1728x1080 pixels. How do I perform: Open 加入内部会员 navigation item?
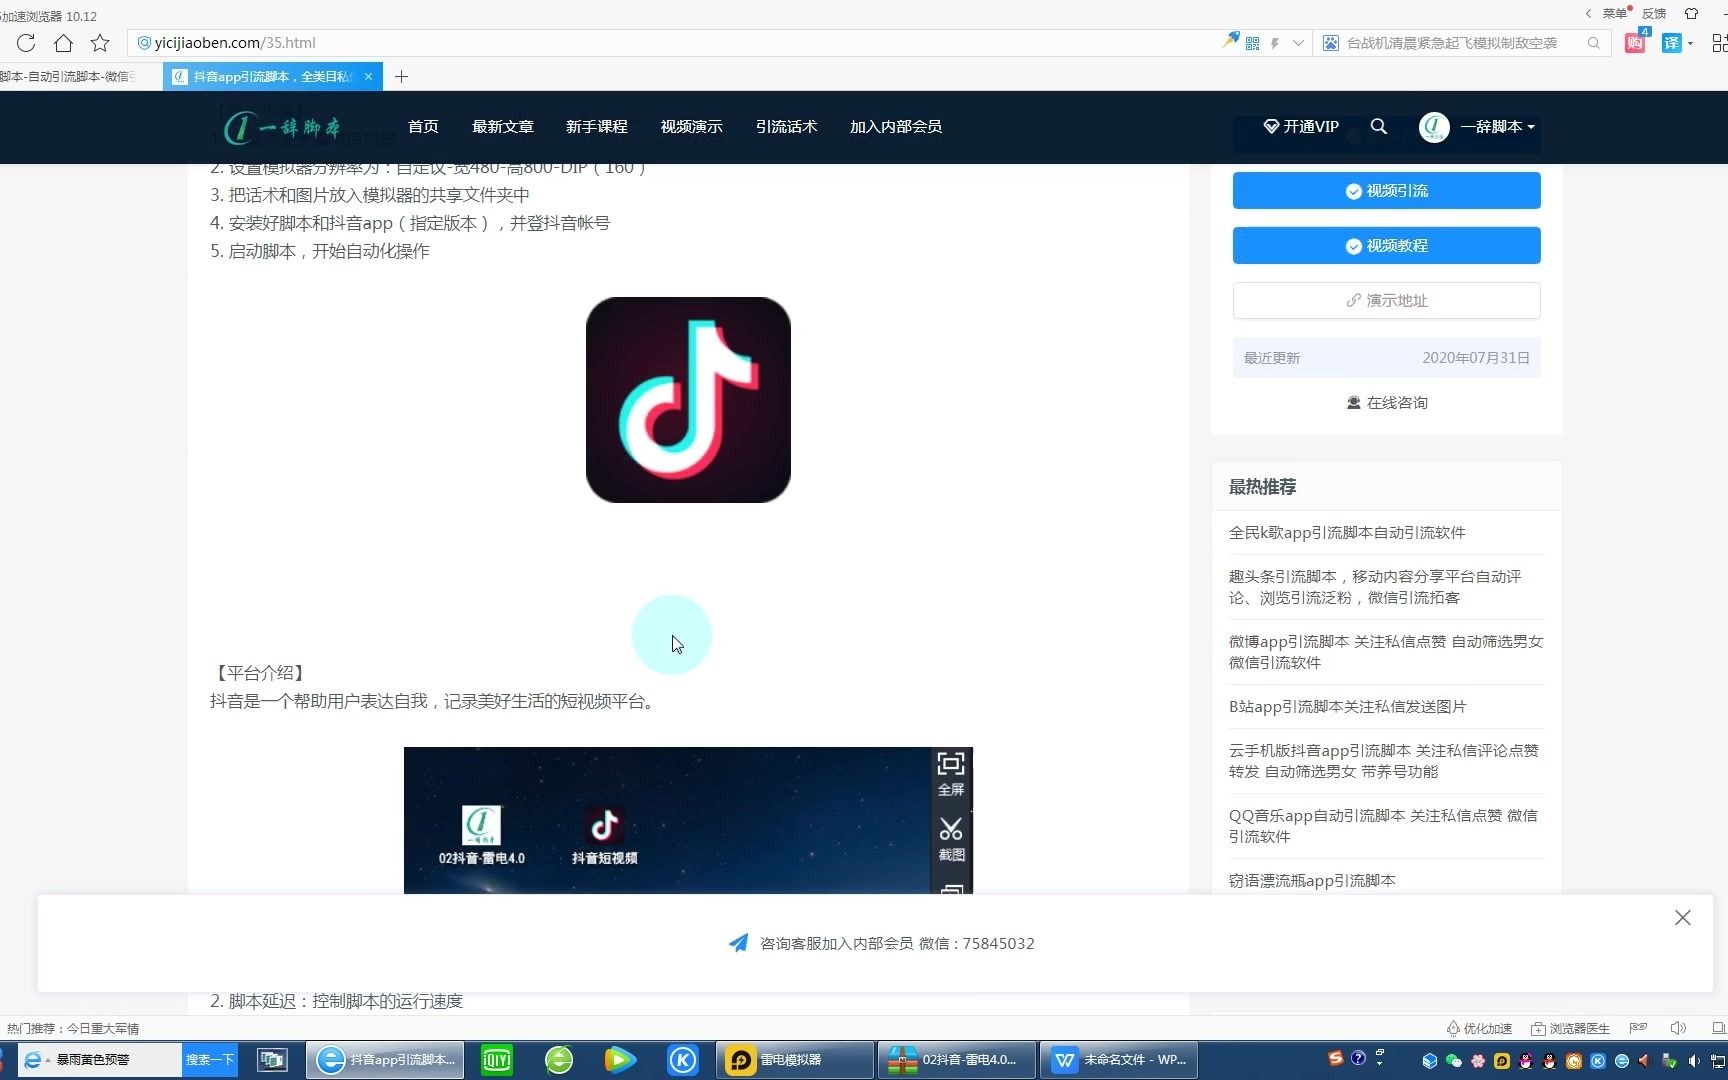896,127
